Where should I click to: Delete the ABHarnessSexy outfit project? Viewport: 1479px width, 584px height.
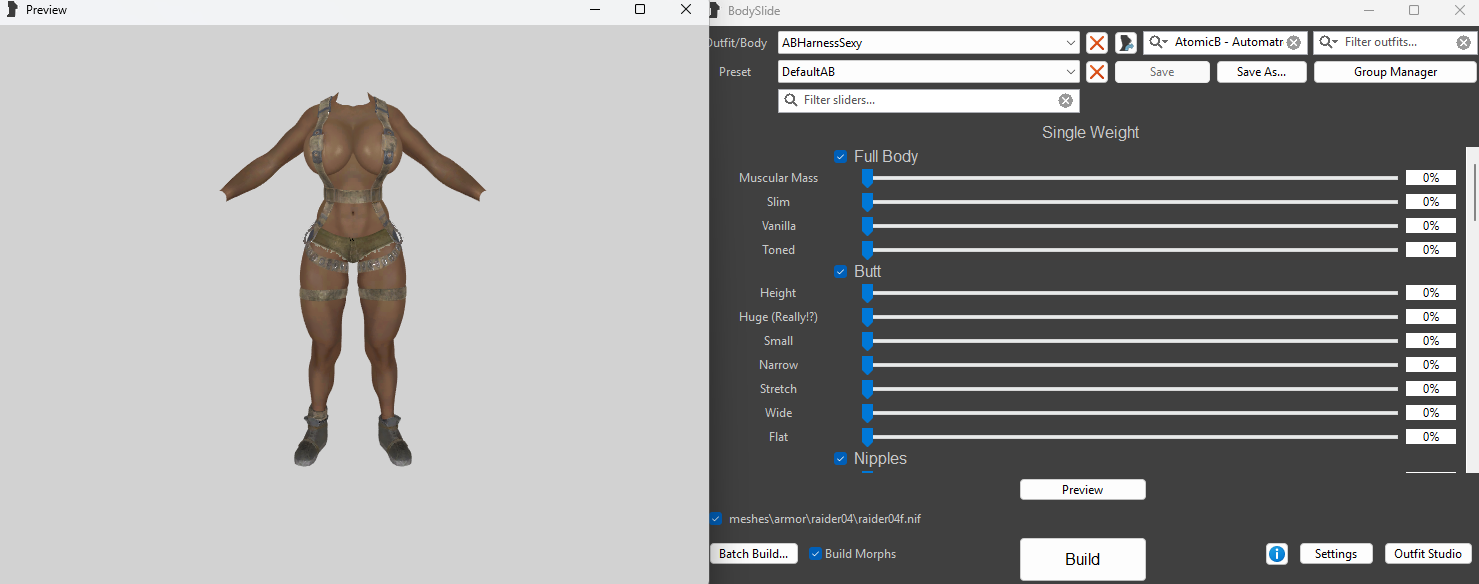coord(1097,43)
